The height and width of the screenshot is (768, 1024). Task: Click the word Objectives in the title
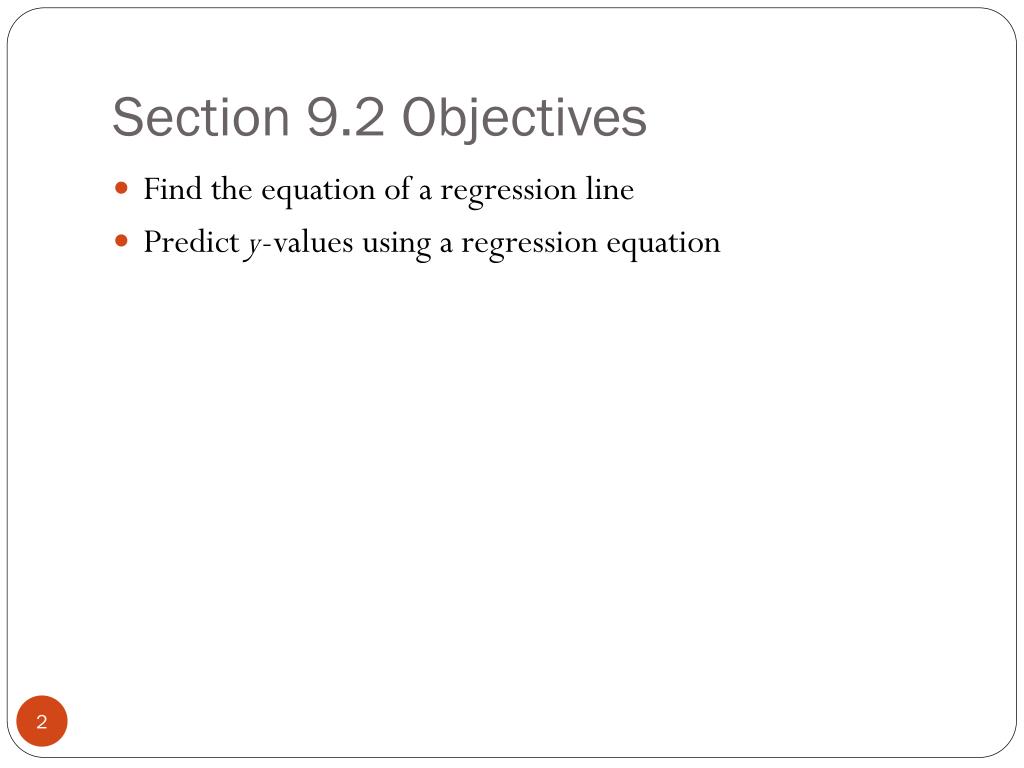[x=524, y=119]
